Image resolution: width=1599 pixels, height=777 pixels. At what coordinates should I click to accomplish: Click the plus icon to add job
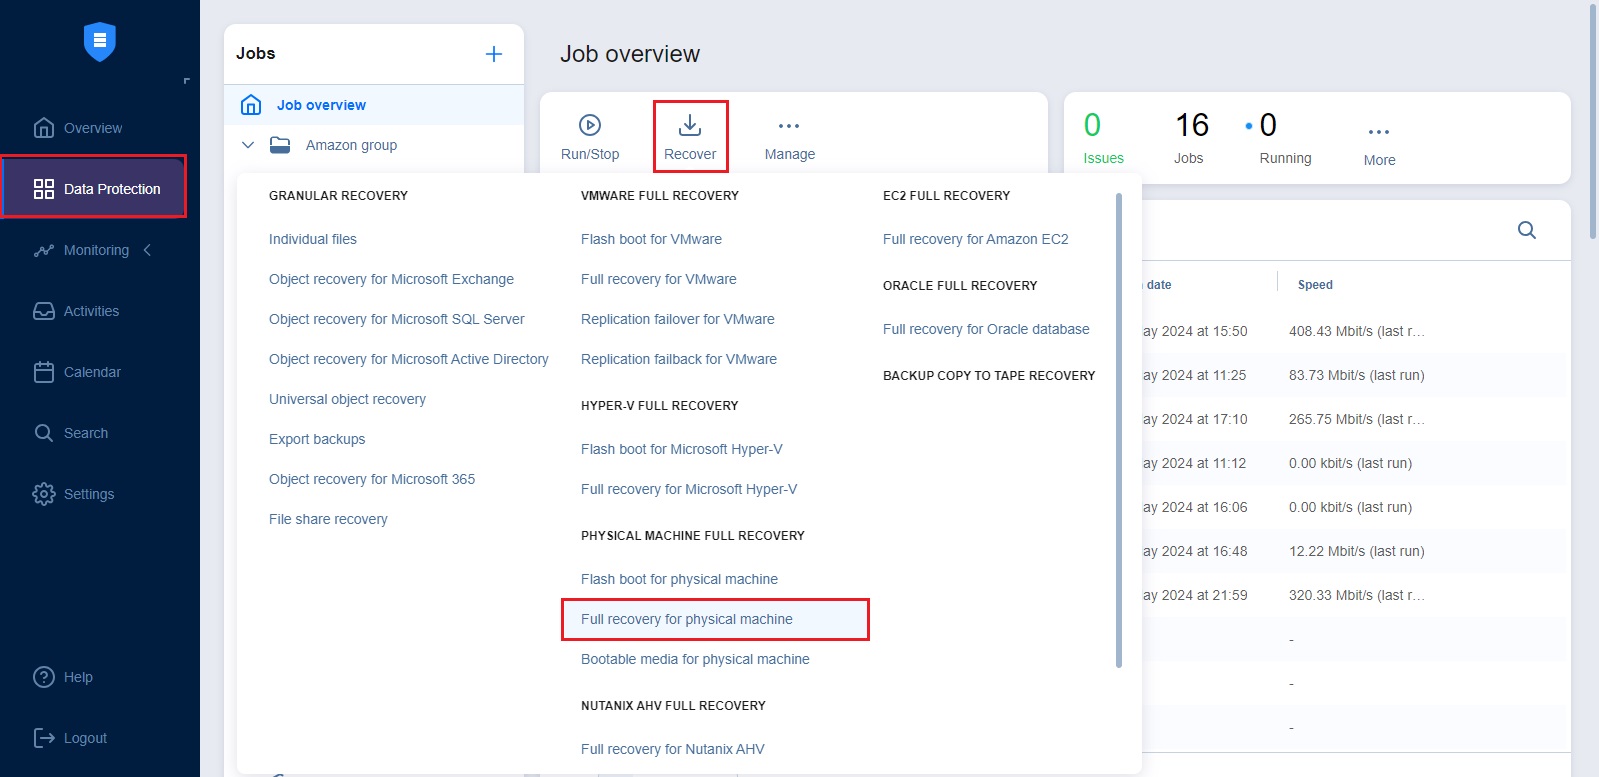coord(494,54)
